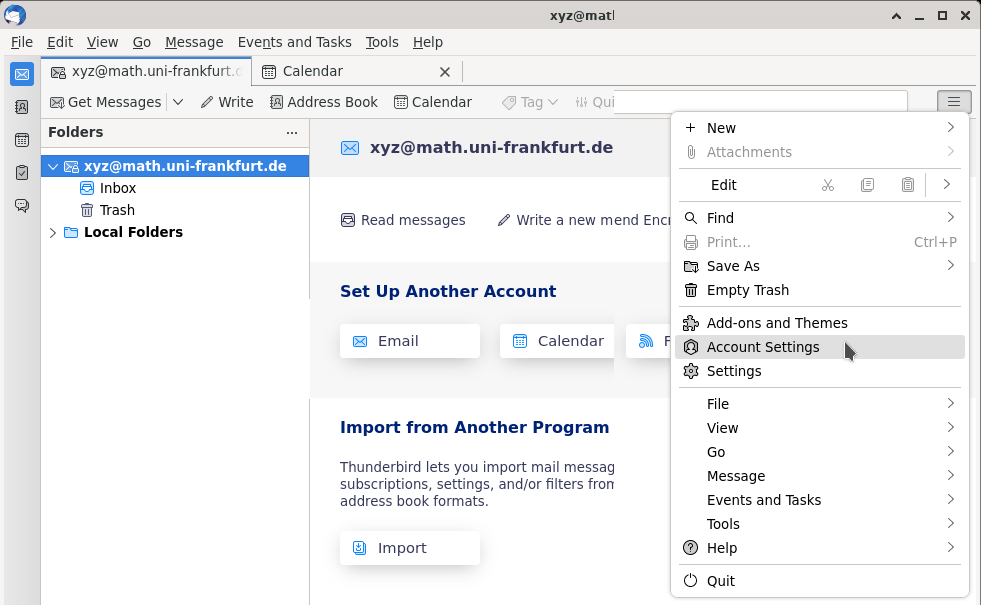
Task: Click the Copy icon in Edit row
Action: [x=867, y=185]
